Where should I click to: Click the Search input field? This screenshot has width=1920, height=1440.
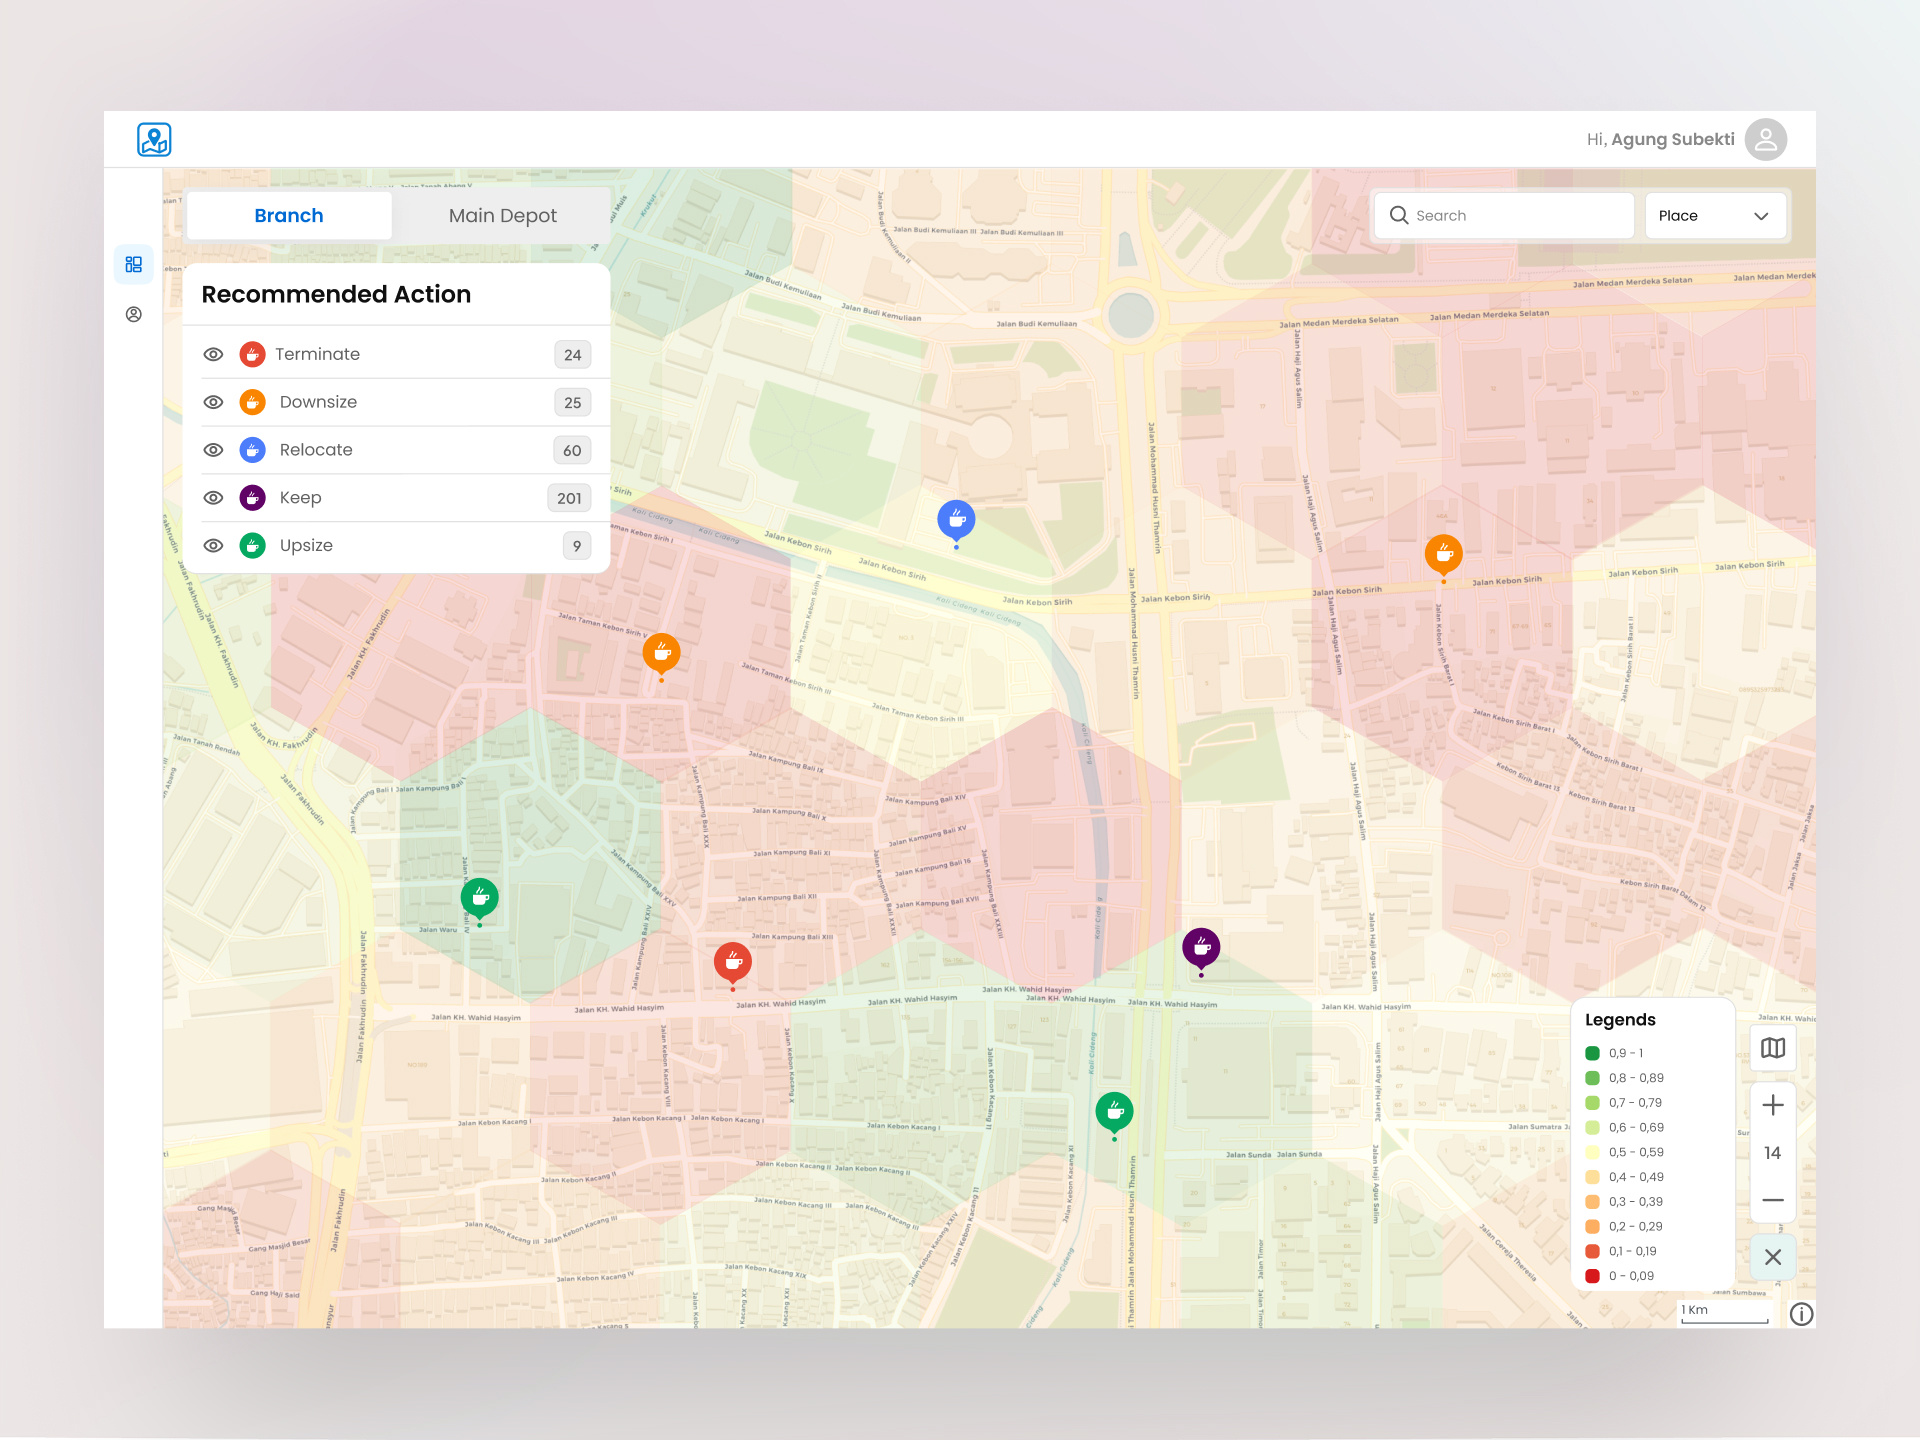pyautogui.click(x=1504, y=216)
